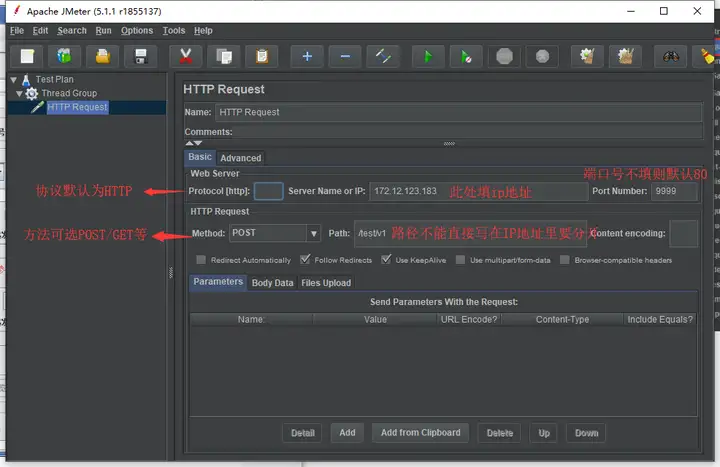
Task: Click the Clear results broom icon
Action: (587, 56)
